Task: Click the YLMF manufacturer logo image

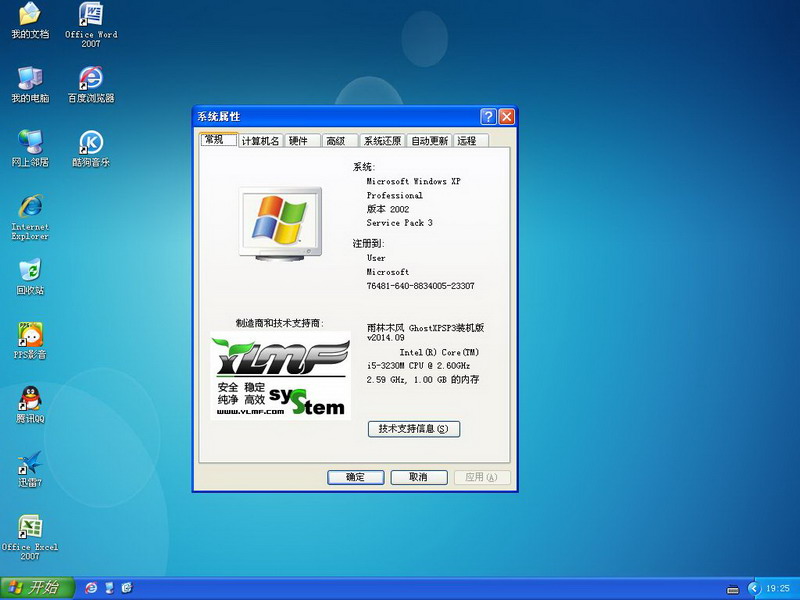Action: pos(280,376)
